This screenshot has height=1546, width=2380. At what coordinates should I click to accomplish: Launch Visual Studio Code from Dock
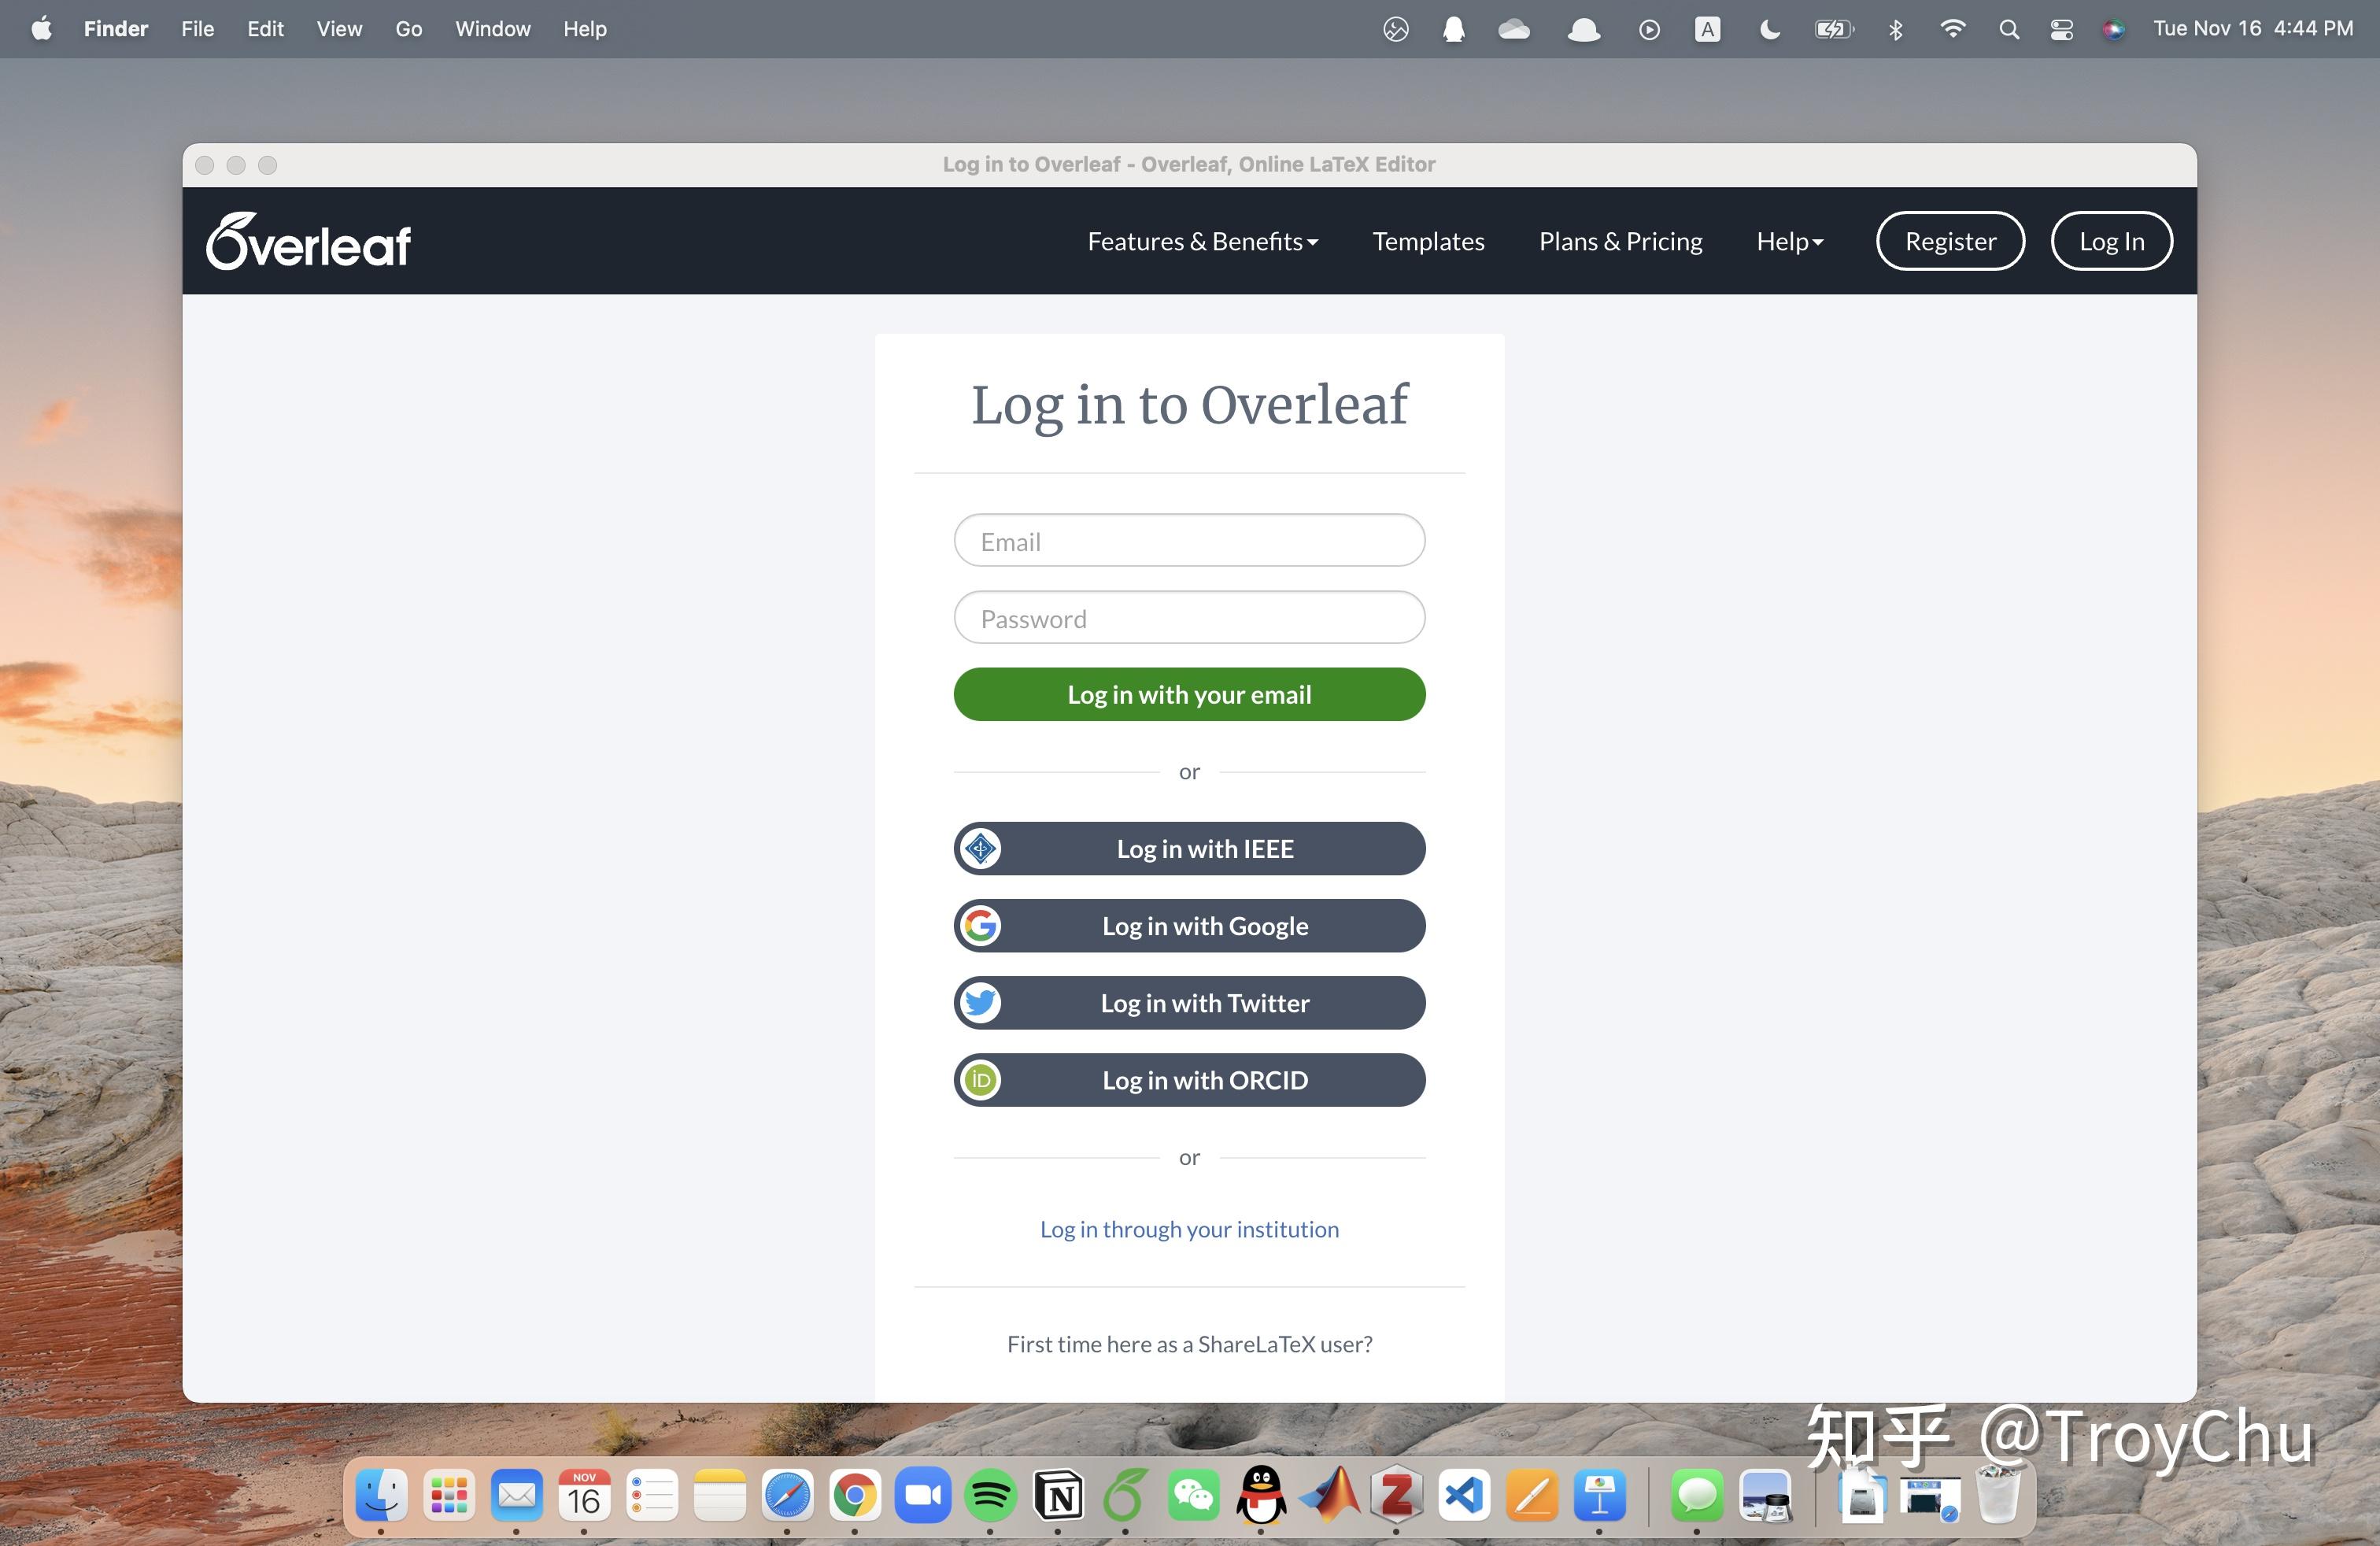pyautogui.click(x=1464, y=1496)
